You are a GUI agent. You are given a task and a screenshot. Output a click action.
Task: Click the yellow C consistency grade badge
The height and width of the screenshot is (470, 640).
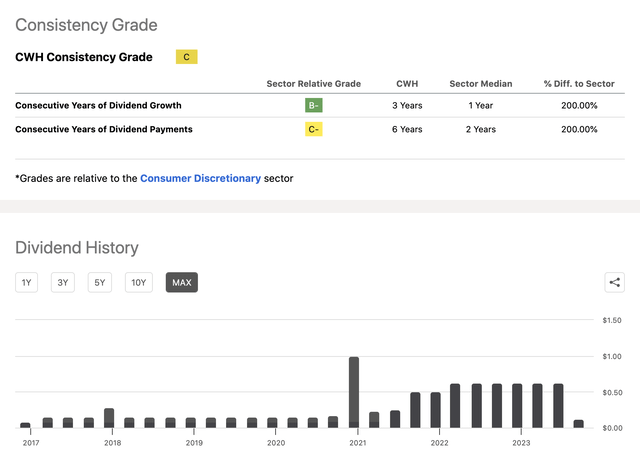pos(187,57)
